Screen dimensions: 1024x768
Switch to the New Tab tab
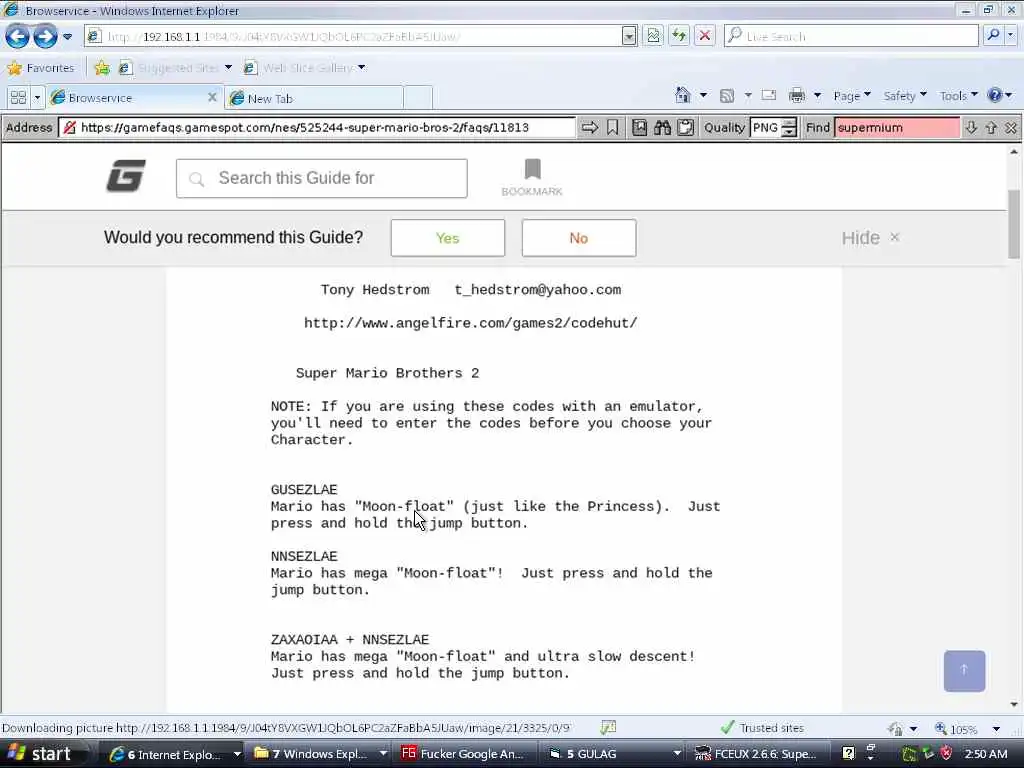(x=313, y=98)
